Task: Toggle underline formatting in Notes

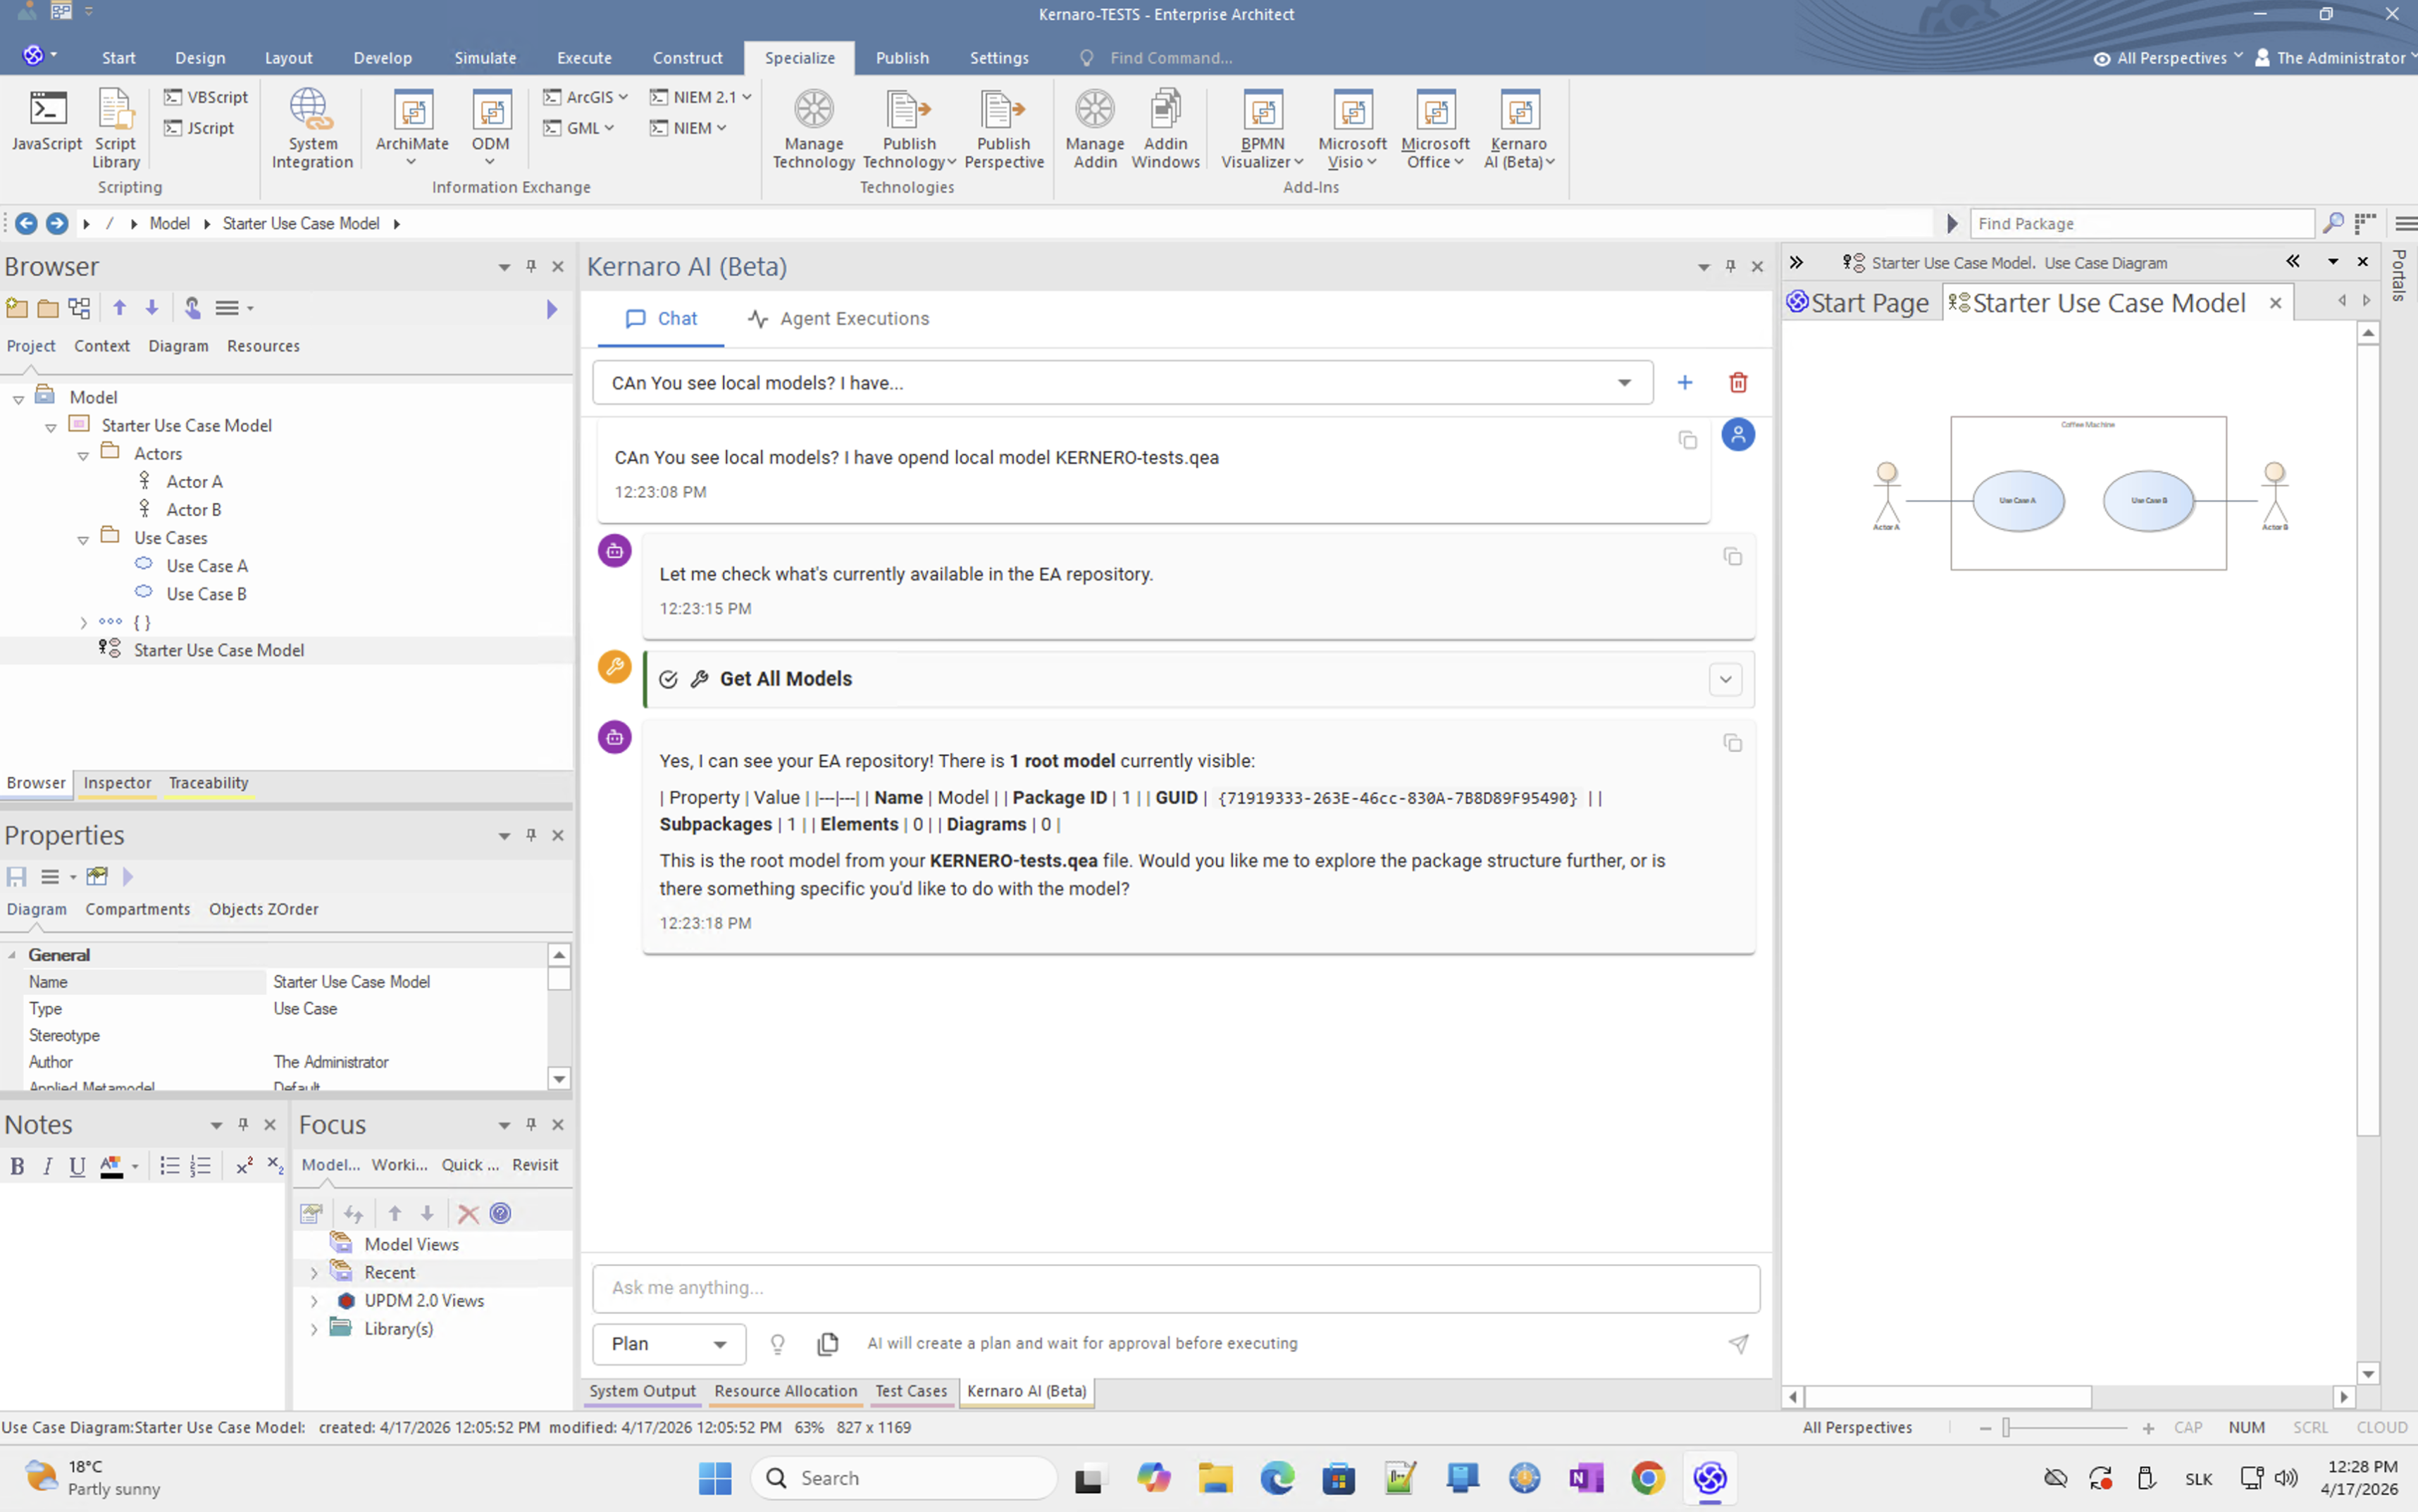Action: pyautogui.click(x=77, y=1166)
